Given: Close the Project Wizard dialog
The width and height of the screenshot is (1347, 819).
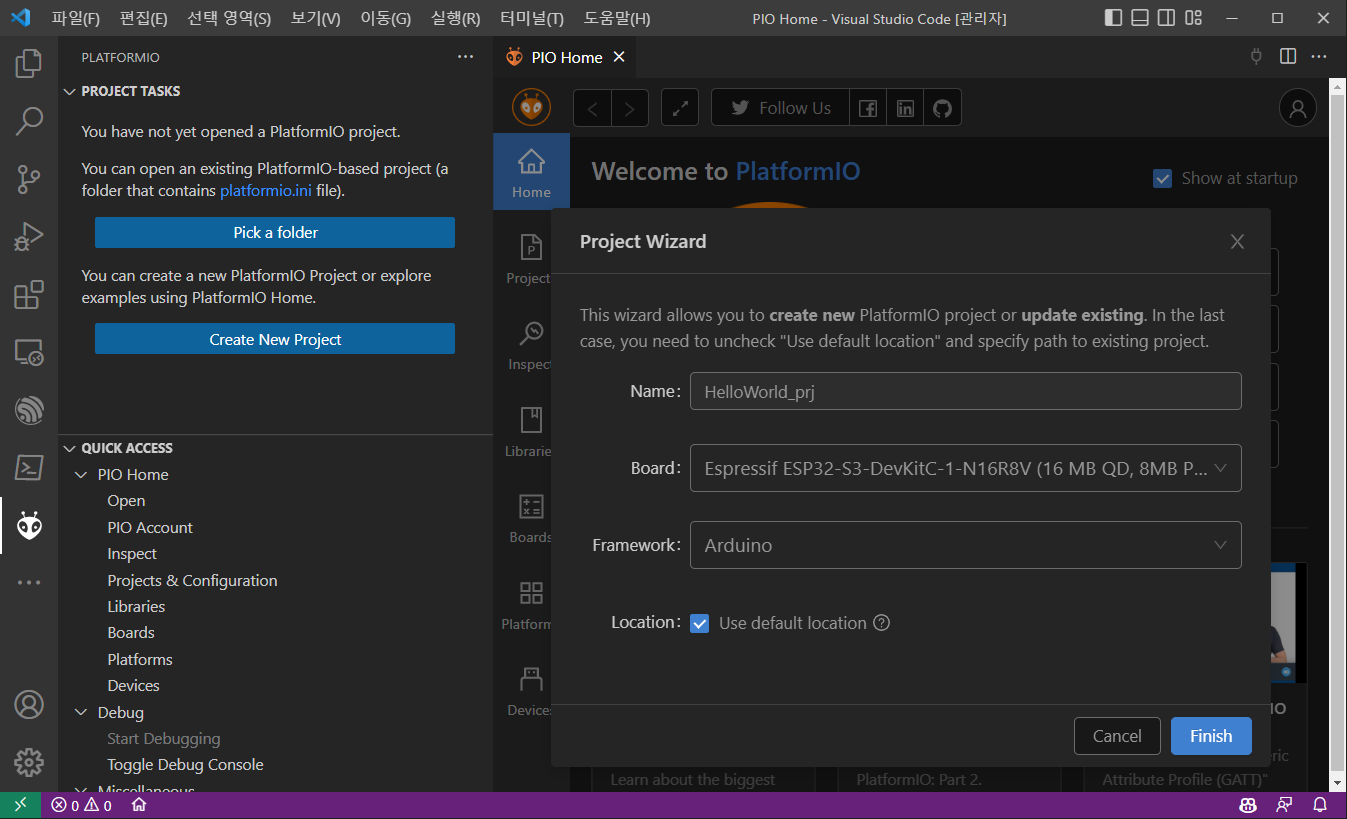Looking at the screenshot, I should (1237, 241).
